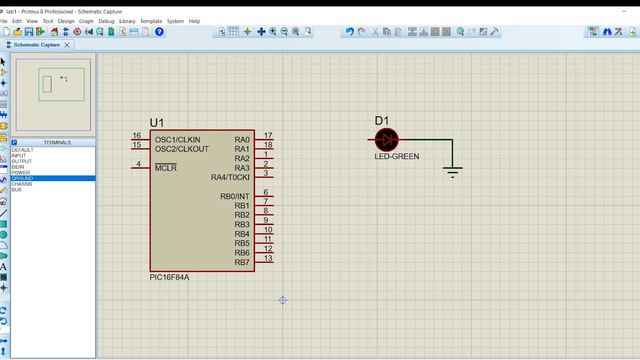Open the Tool menu
Image resolution: width=640 pixels, height=360 pixels.
[48, 21]
